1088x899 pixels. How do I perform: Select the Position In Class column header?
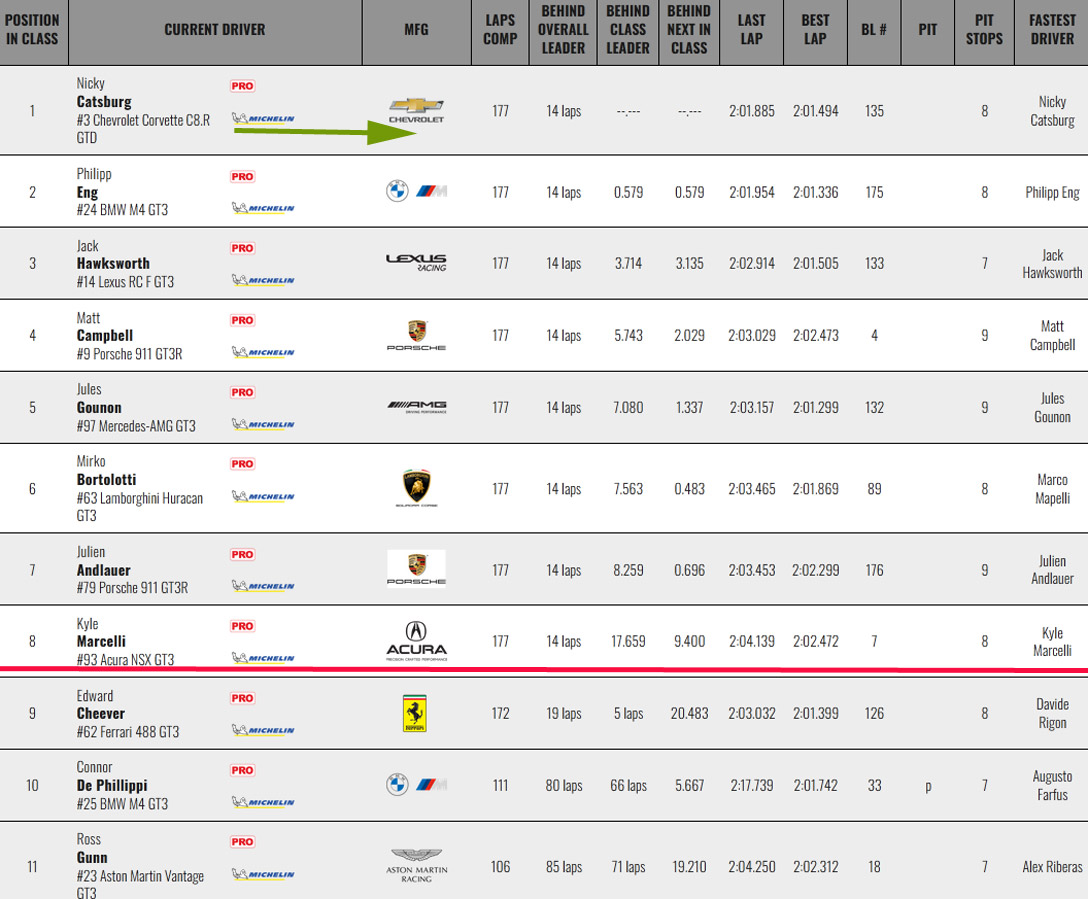[32, 30]
